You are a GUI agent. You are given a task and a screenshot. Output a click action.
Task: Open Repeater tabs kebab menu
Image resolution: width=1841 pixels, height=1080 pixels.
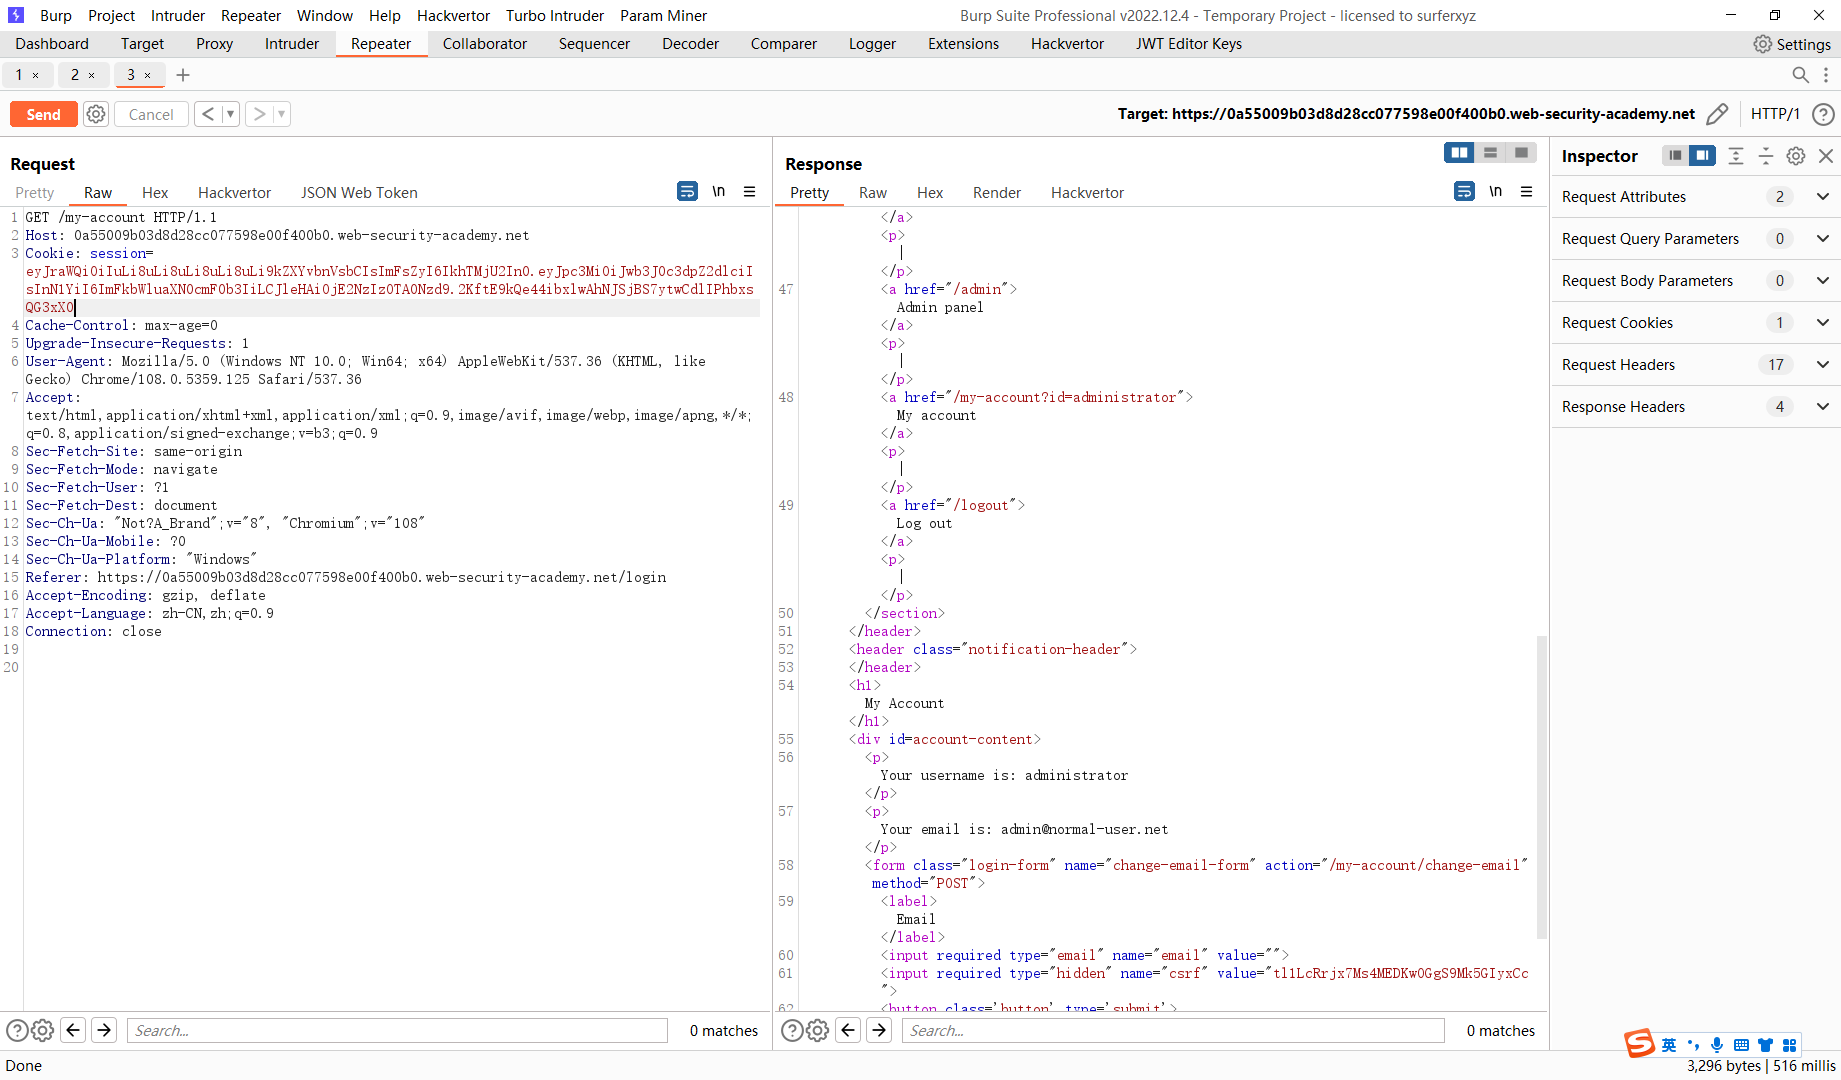(x=1826, y=75)
